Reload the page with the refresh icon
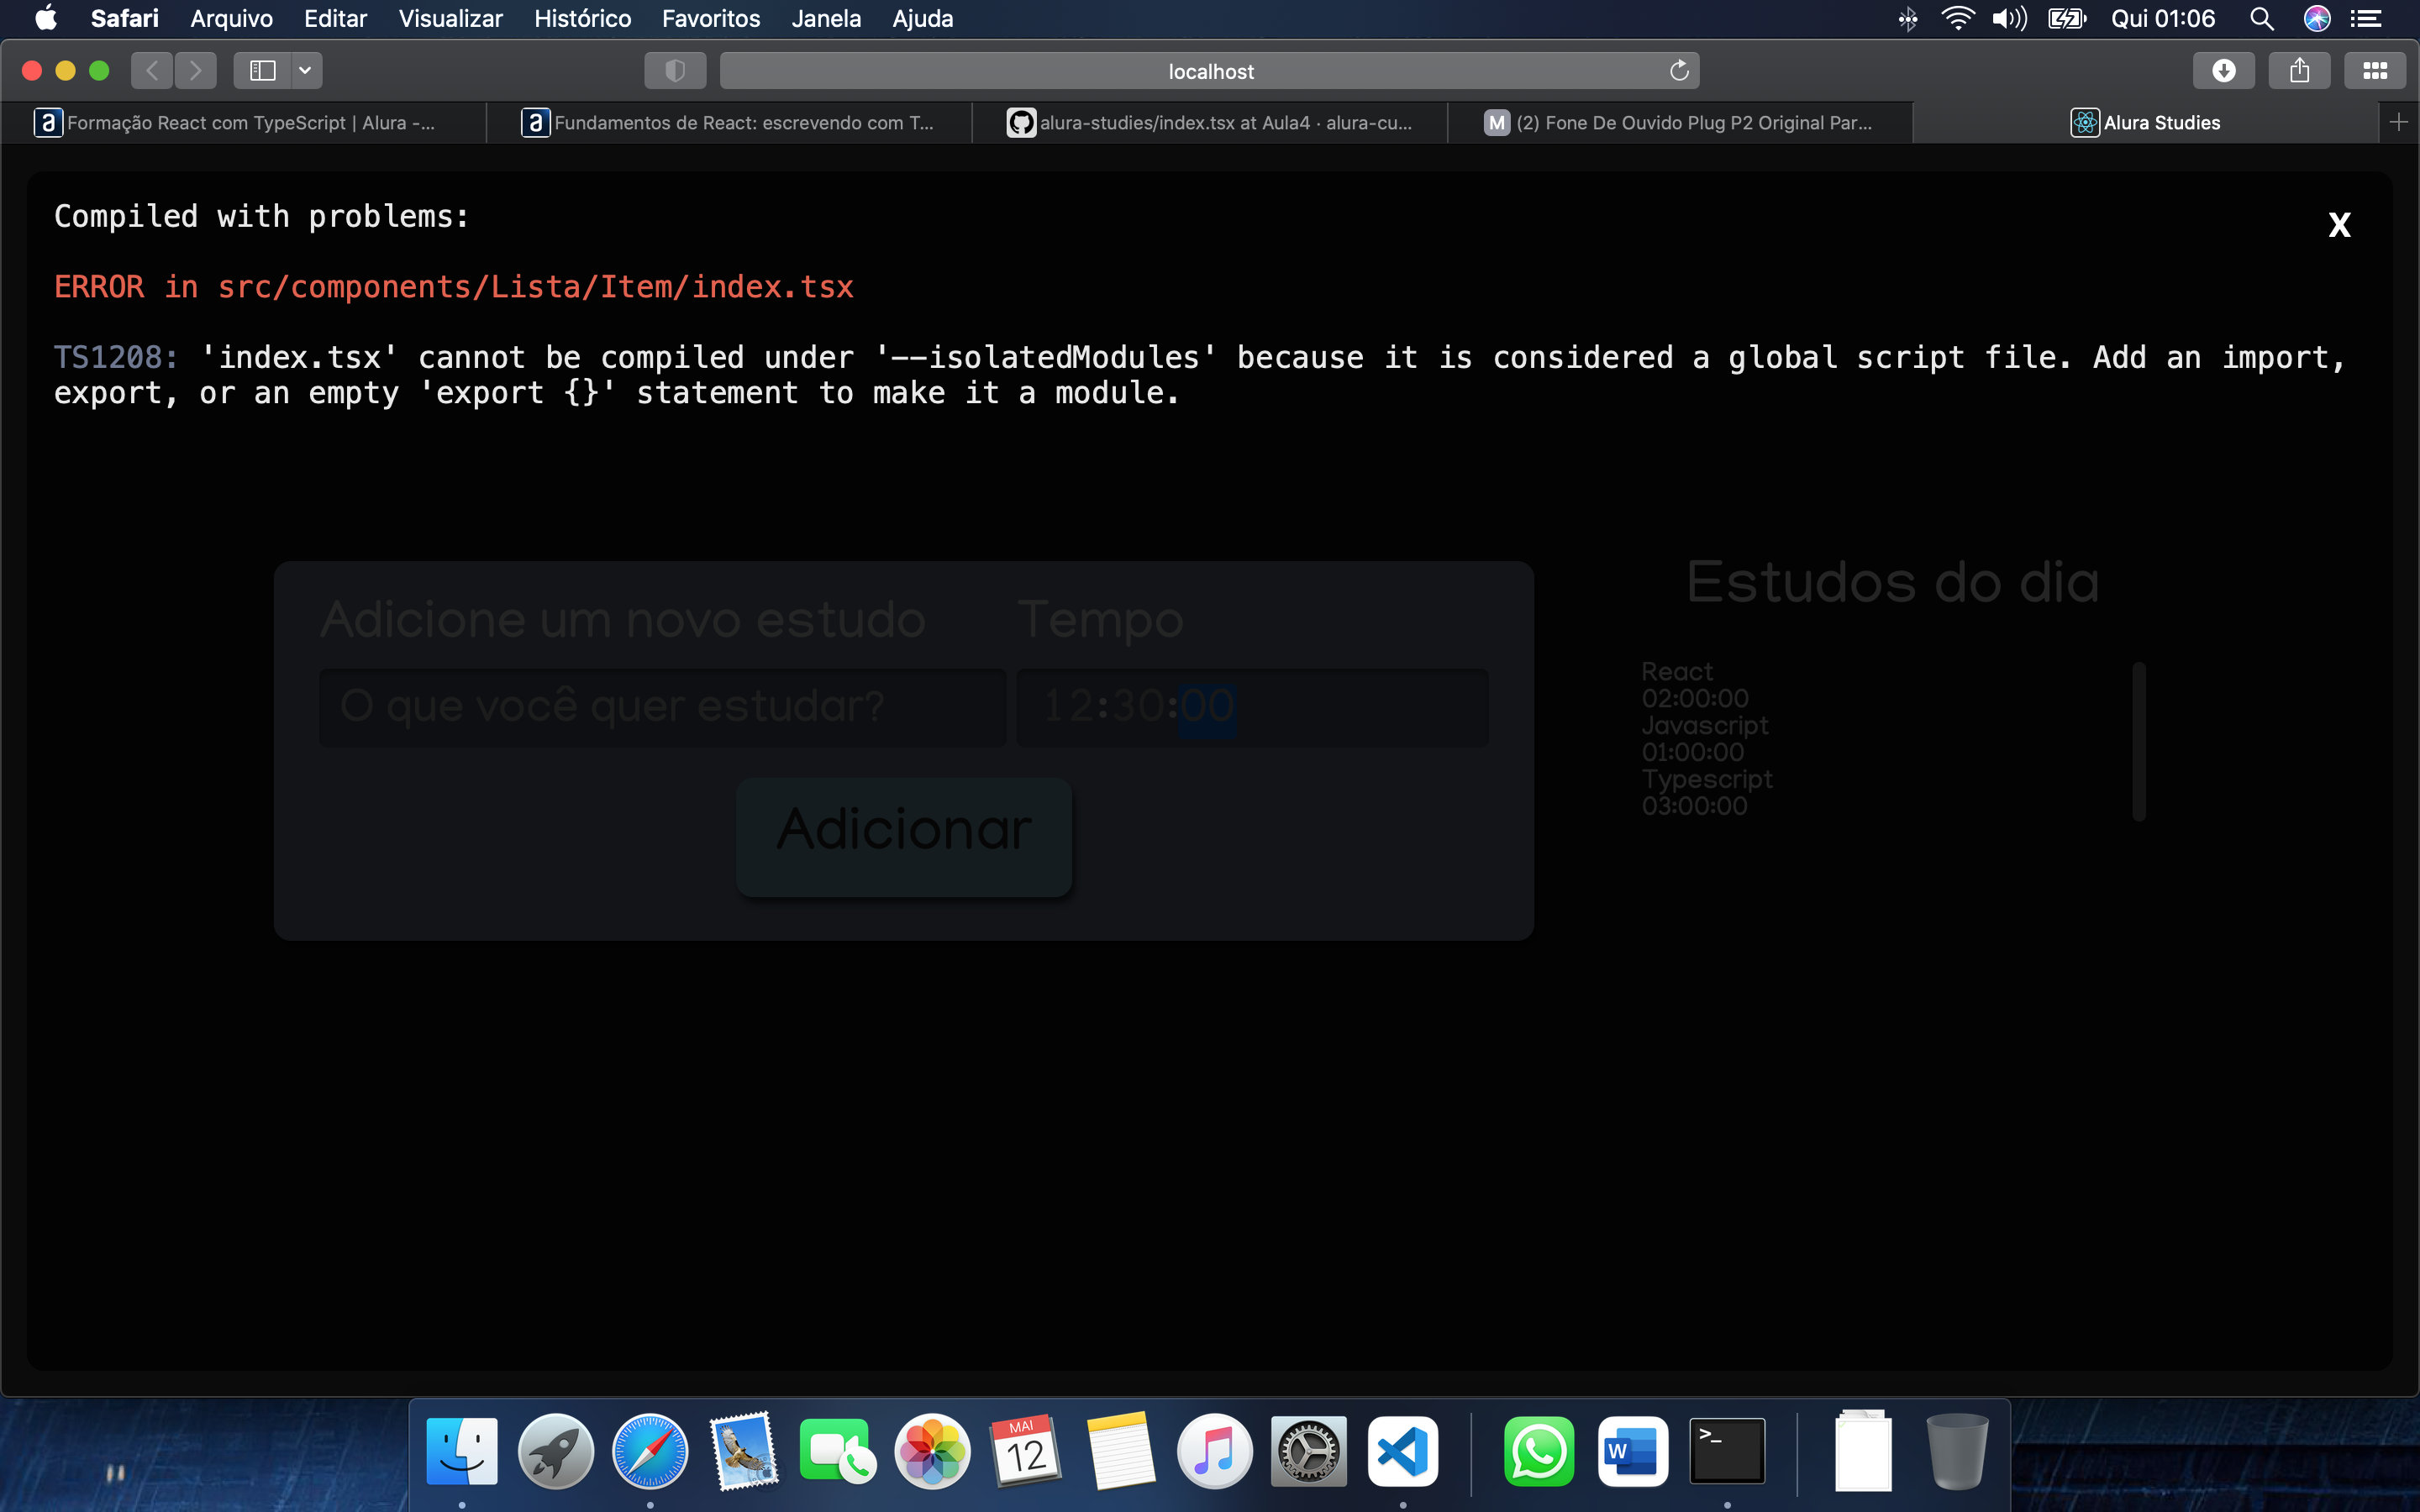Screen dimensions: 2420x1512 (x=1679, y=70)
